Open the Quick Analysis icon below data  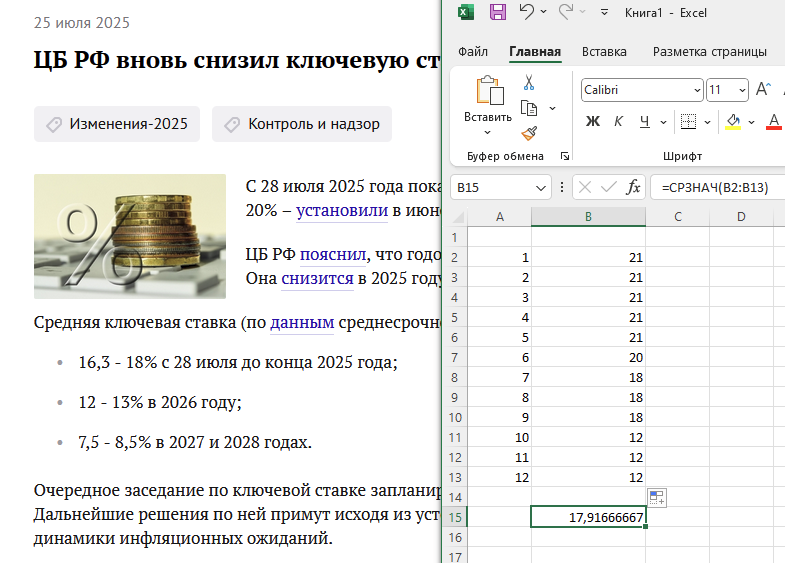coord(656,498)
